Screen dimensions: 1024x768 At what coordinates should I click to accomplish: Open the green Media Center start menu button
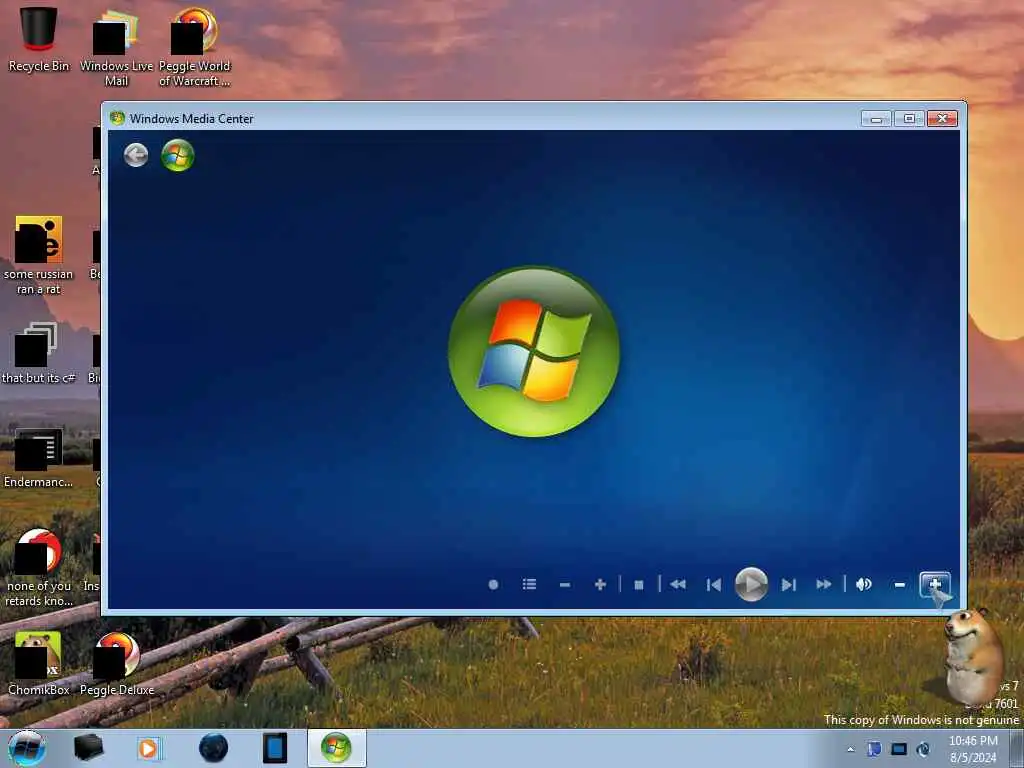pyautogui.click(x=178, y=155)
